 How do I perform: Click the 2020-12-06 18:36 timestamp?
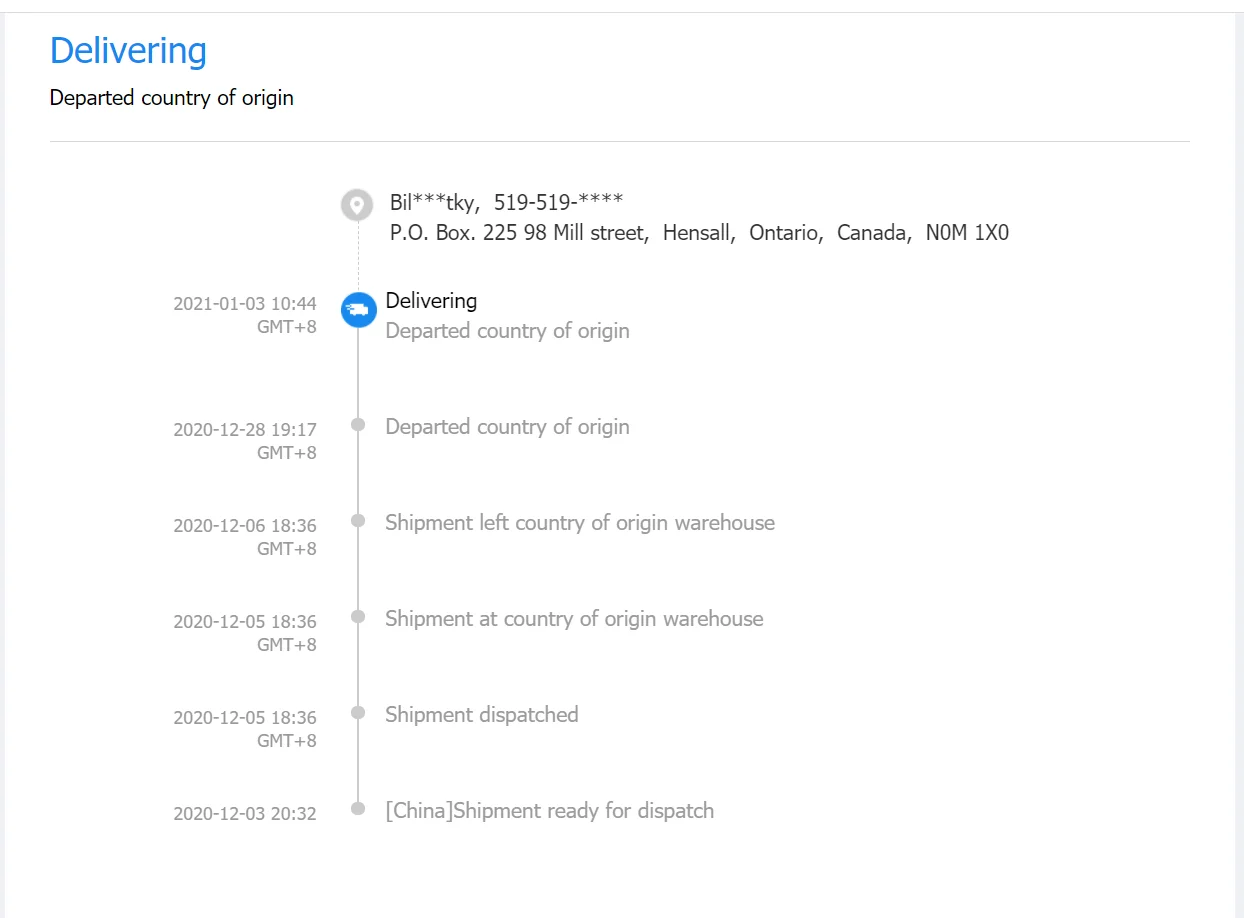click(245, 526)
